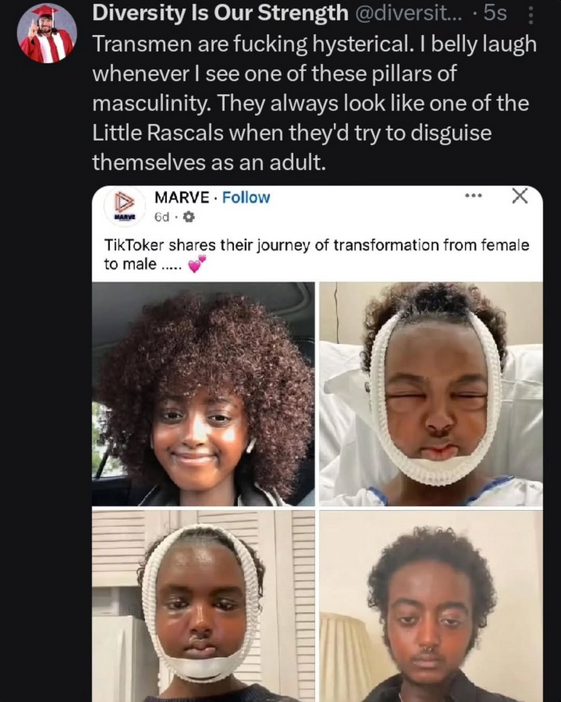This screenshot has height=702, width=561.
Task: Open the MARVE page name
Action: 182,197
